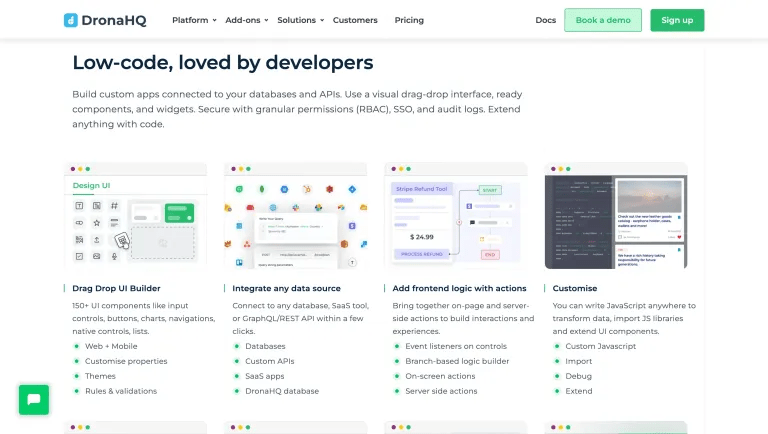Click the Drag Drop UI Builder heading
The width and height of the screenshot is (768, 434).
click(x=117, y=289)
